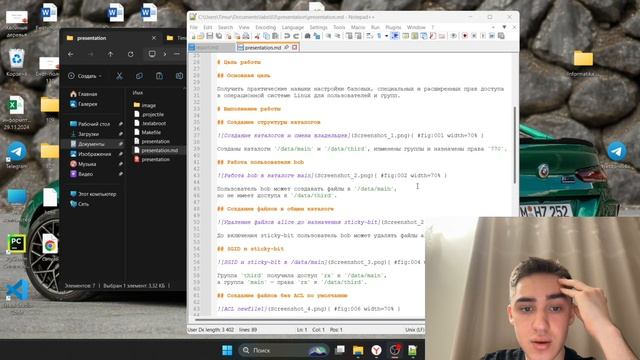Open the Function List panel icon
640x360 pixels.
432,36
